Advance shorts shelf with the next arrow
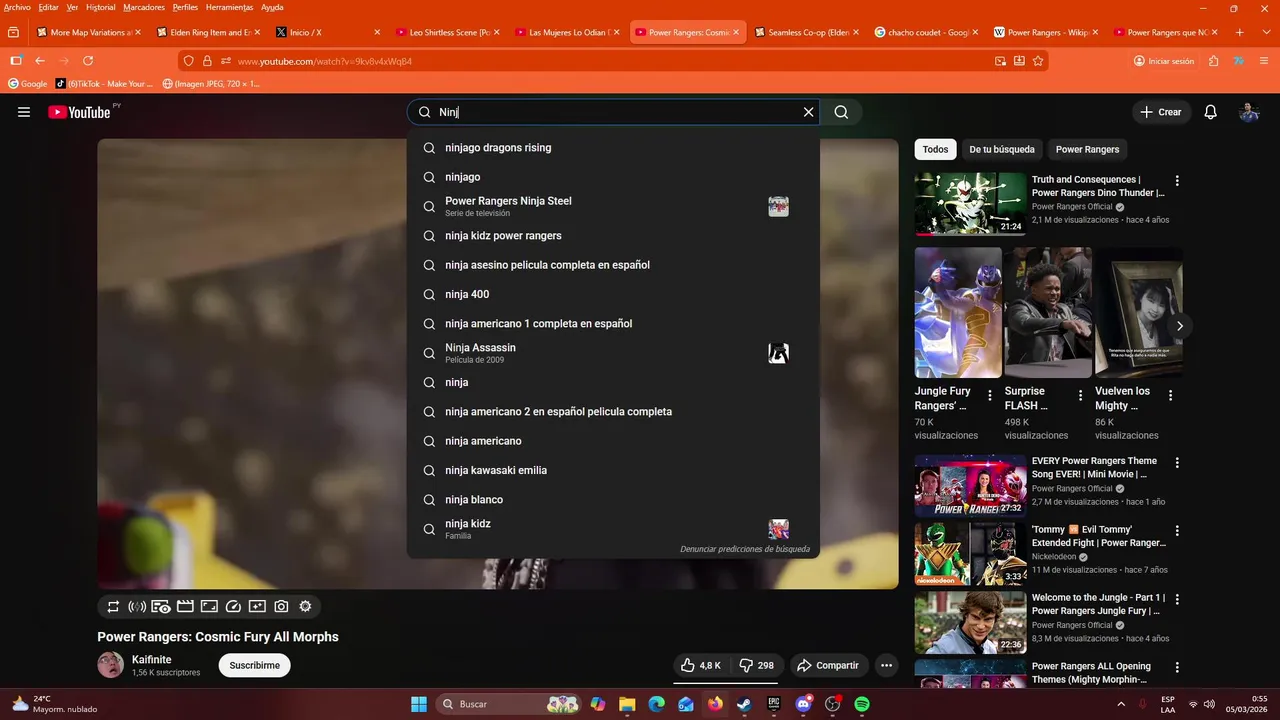The height and width of the screenshot is (720, 1280). [x=1180, y=326]
